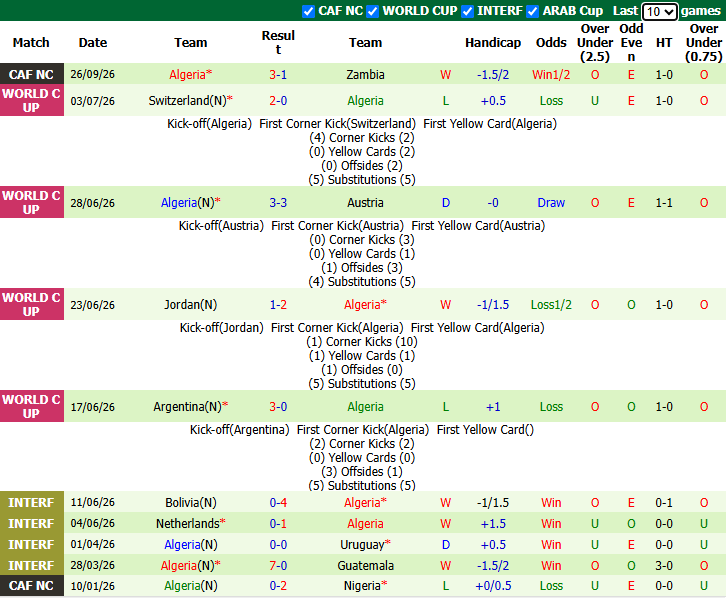
Task: Click the 3-0 result versus Argentina
Action: (278, 406)
